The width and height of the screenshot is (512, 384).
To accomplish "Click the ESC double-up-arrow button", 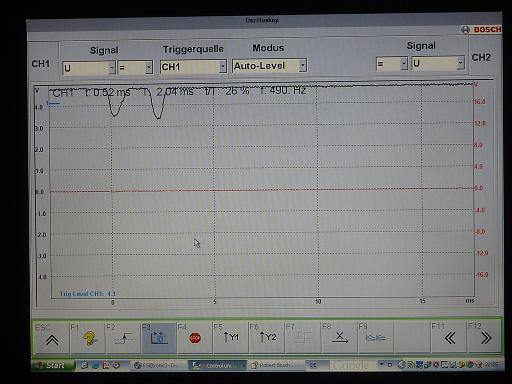I will pos(52,337).
